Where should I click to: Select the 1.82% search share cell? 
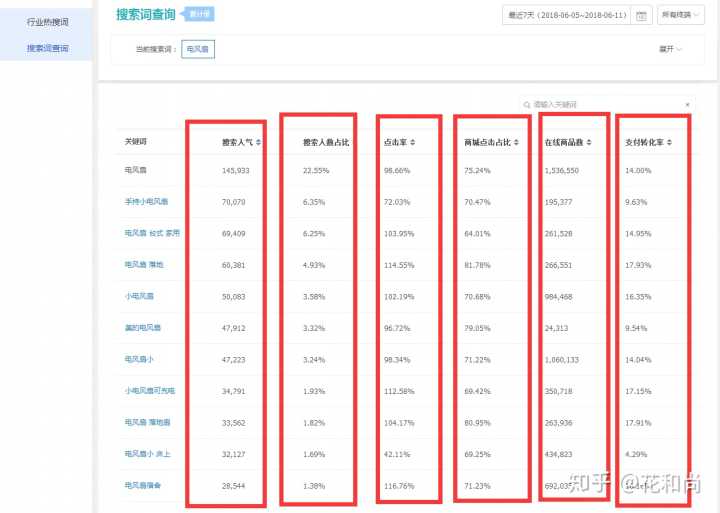(314, 423)
